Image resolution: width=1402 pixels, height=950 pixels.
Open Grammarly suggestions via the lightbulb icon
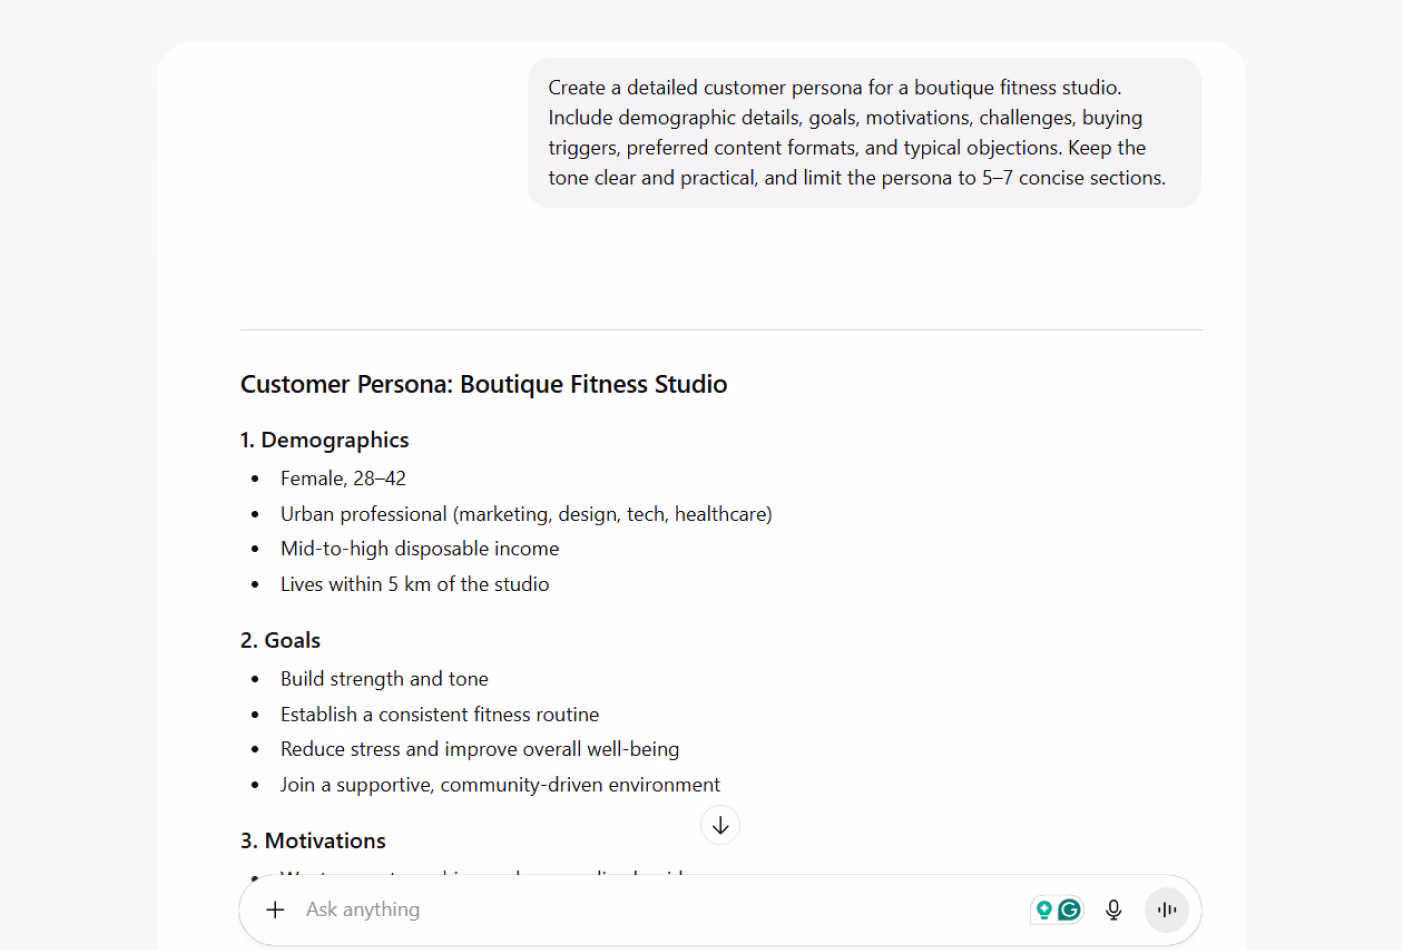pos(1044,909)
